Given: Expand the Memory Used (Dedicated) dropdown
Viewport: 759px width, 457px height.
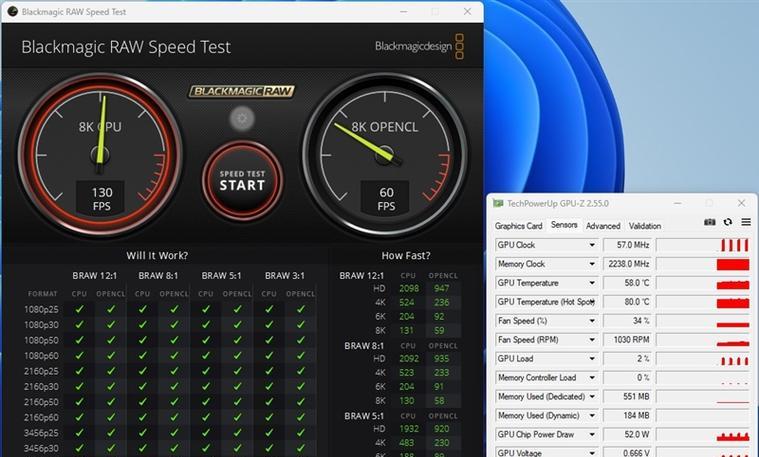Looking at the screenshot, I should 592,396.
